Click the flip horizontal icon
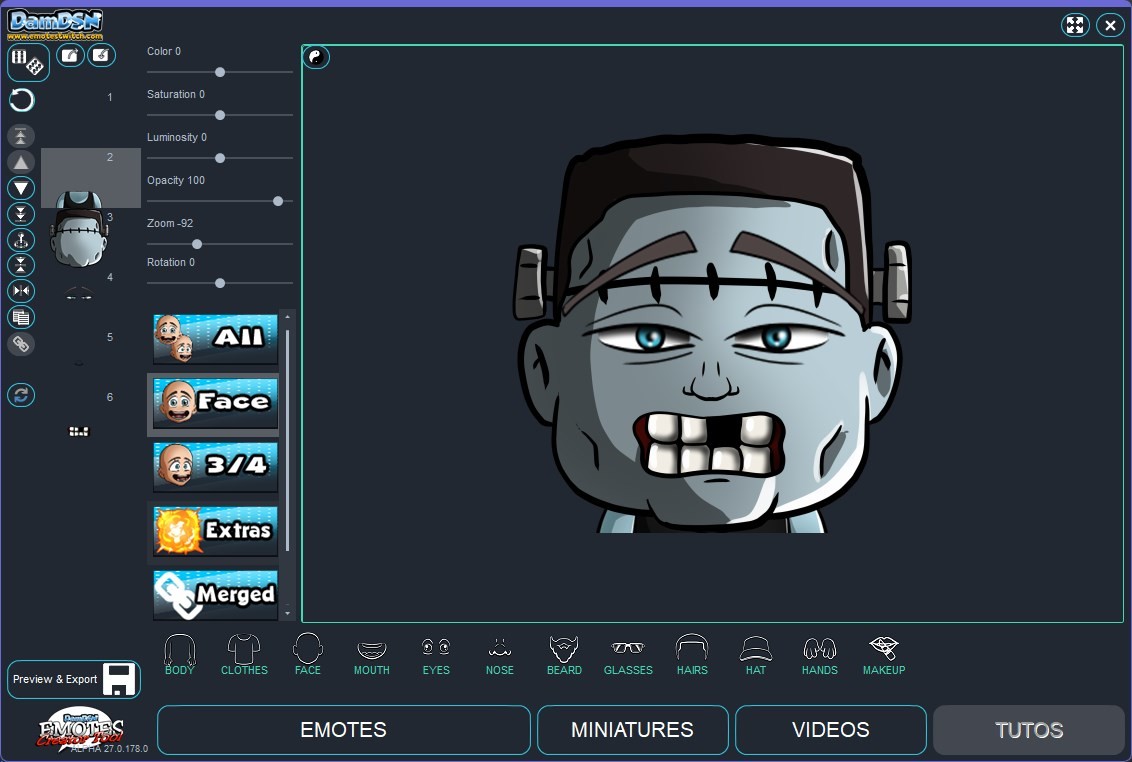The height and width of the screenshot is (762, 1132). click(x=20, y=290)
